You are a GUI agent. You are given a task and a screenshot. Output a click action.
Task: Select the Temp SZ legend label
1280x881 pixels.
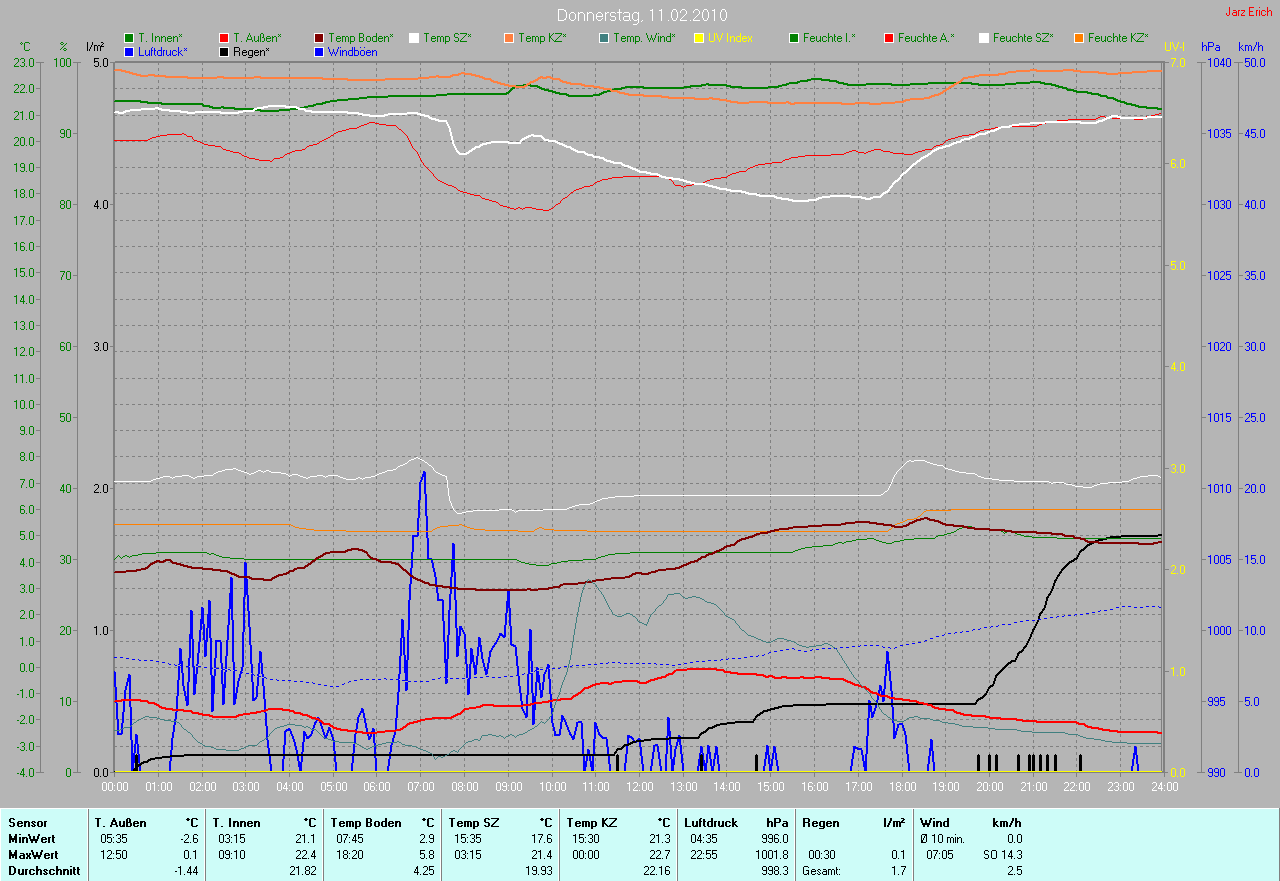tap(447, 38)
